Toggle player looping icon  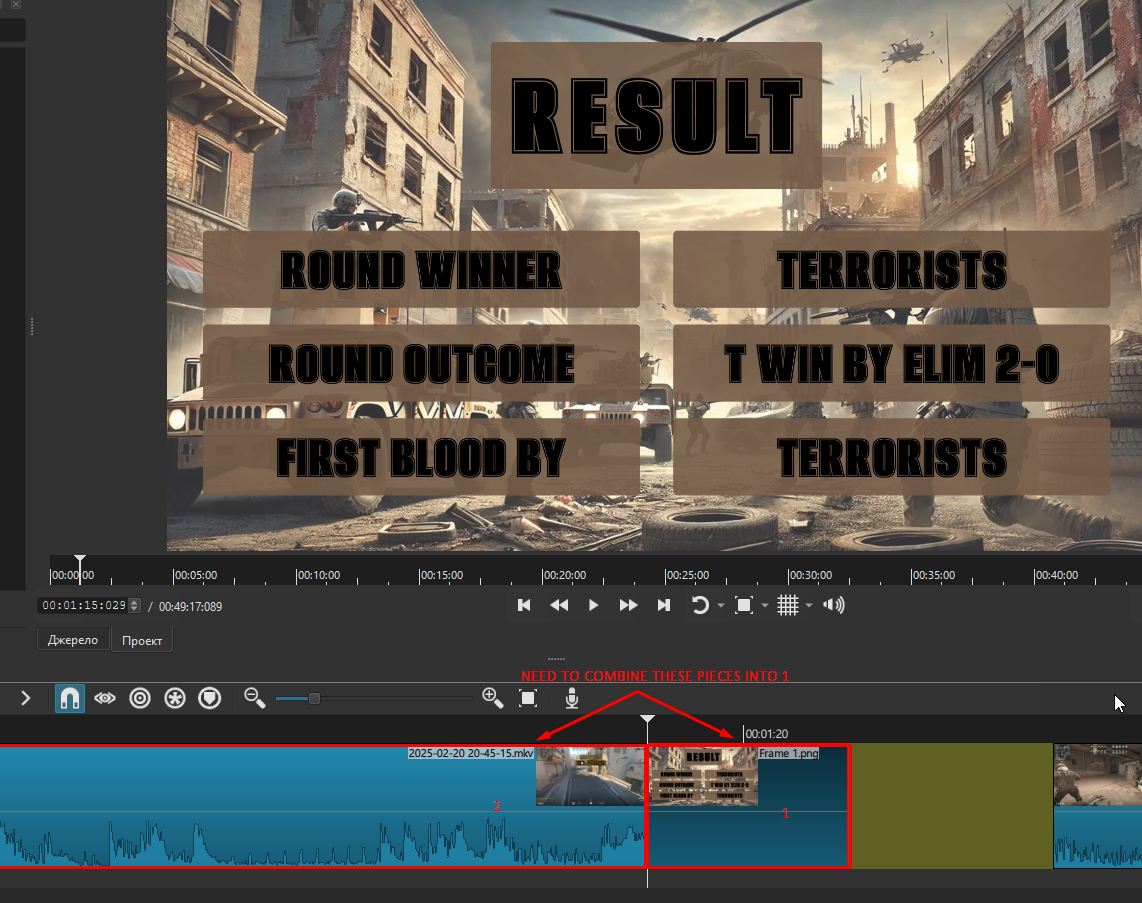700,605
